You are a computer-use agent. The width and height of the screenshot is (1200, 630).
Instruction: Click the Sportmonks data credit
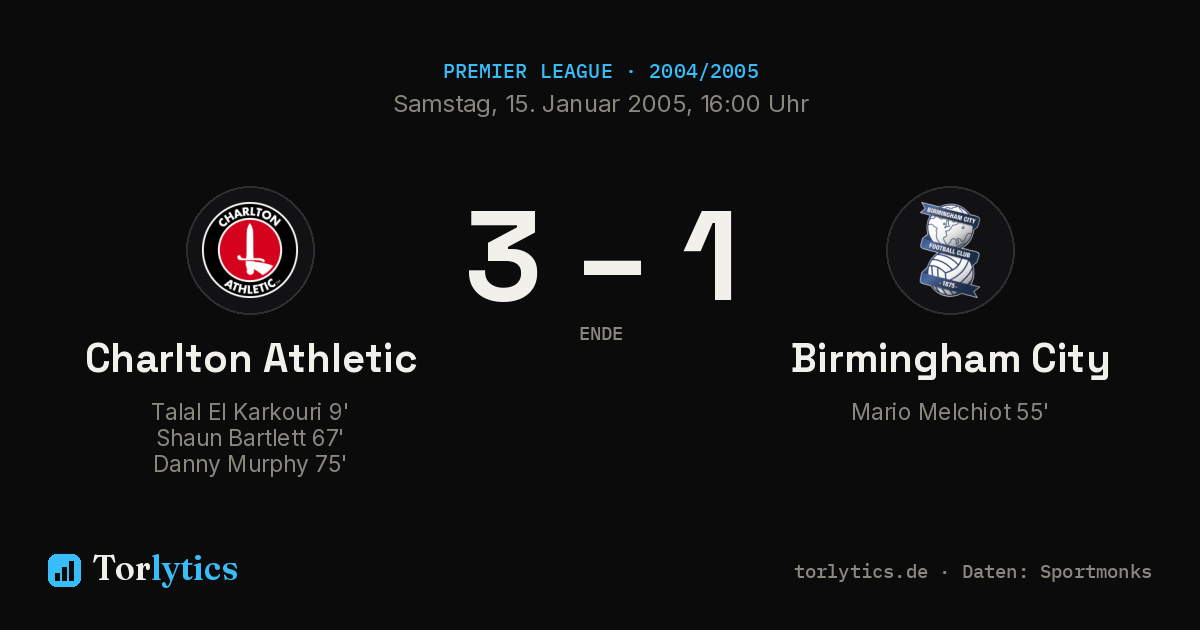[x=1056, y=572]
